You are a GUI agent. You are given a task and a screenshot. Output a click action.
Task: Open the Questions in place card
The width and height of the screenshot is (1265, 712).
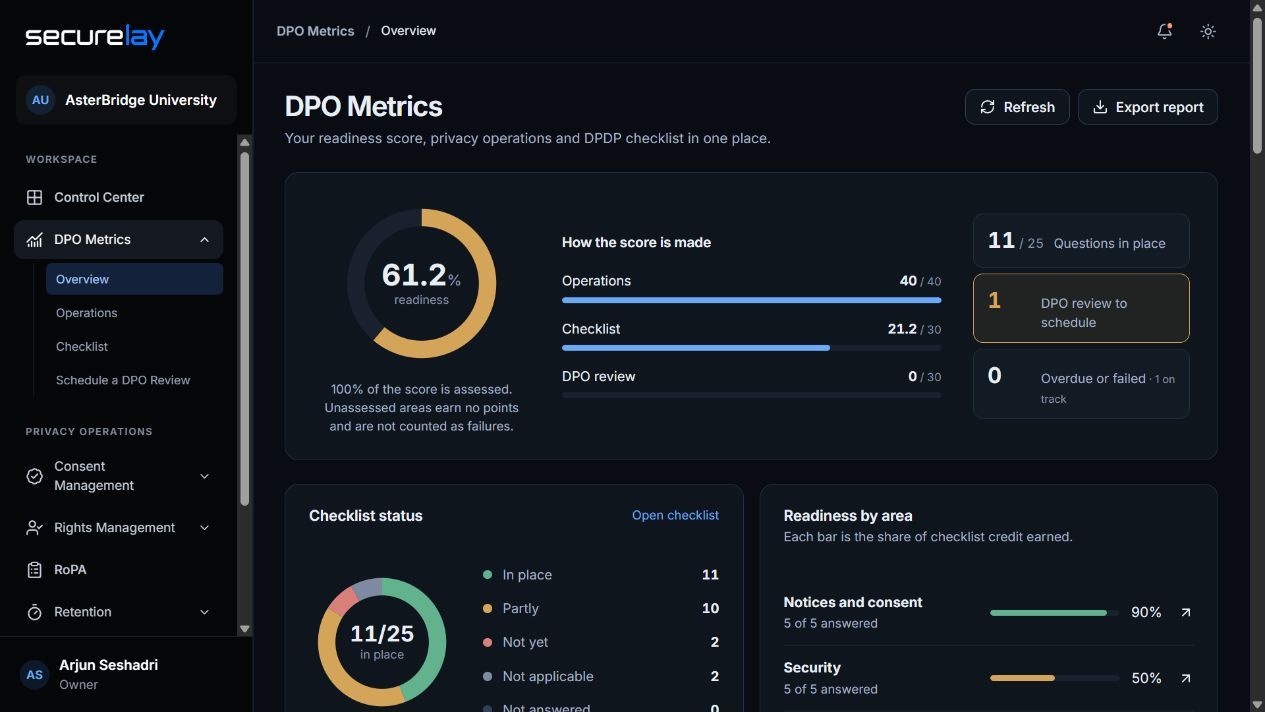[x=1081, y=241]
